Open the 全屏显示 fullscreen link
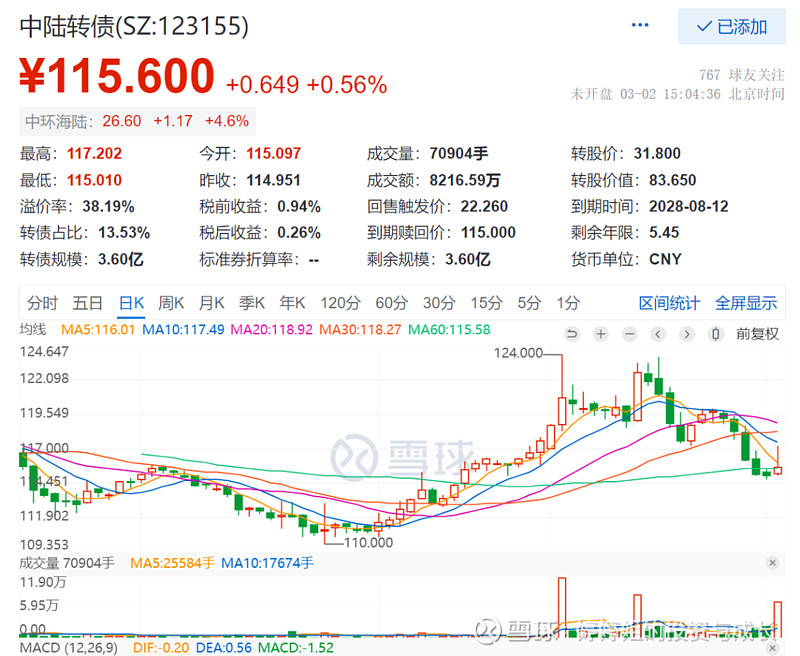The width and height of the screenshot is (800, 656). (746, 303)
